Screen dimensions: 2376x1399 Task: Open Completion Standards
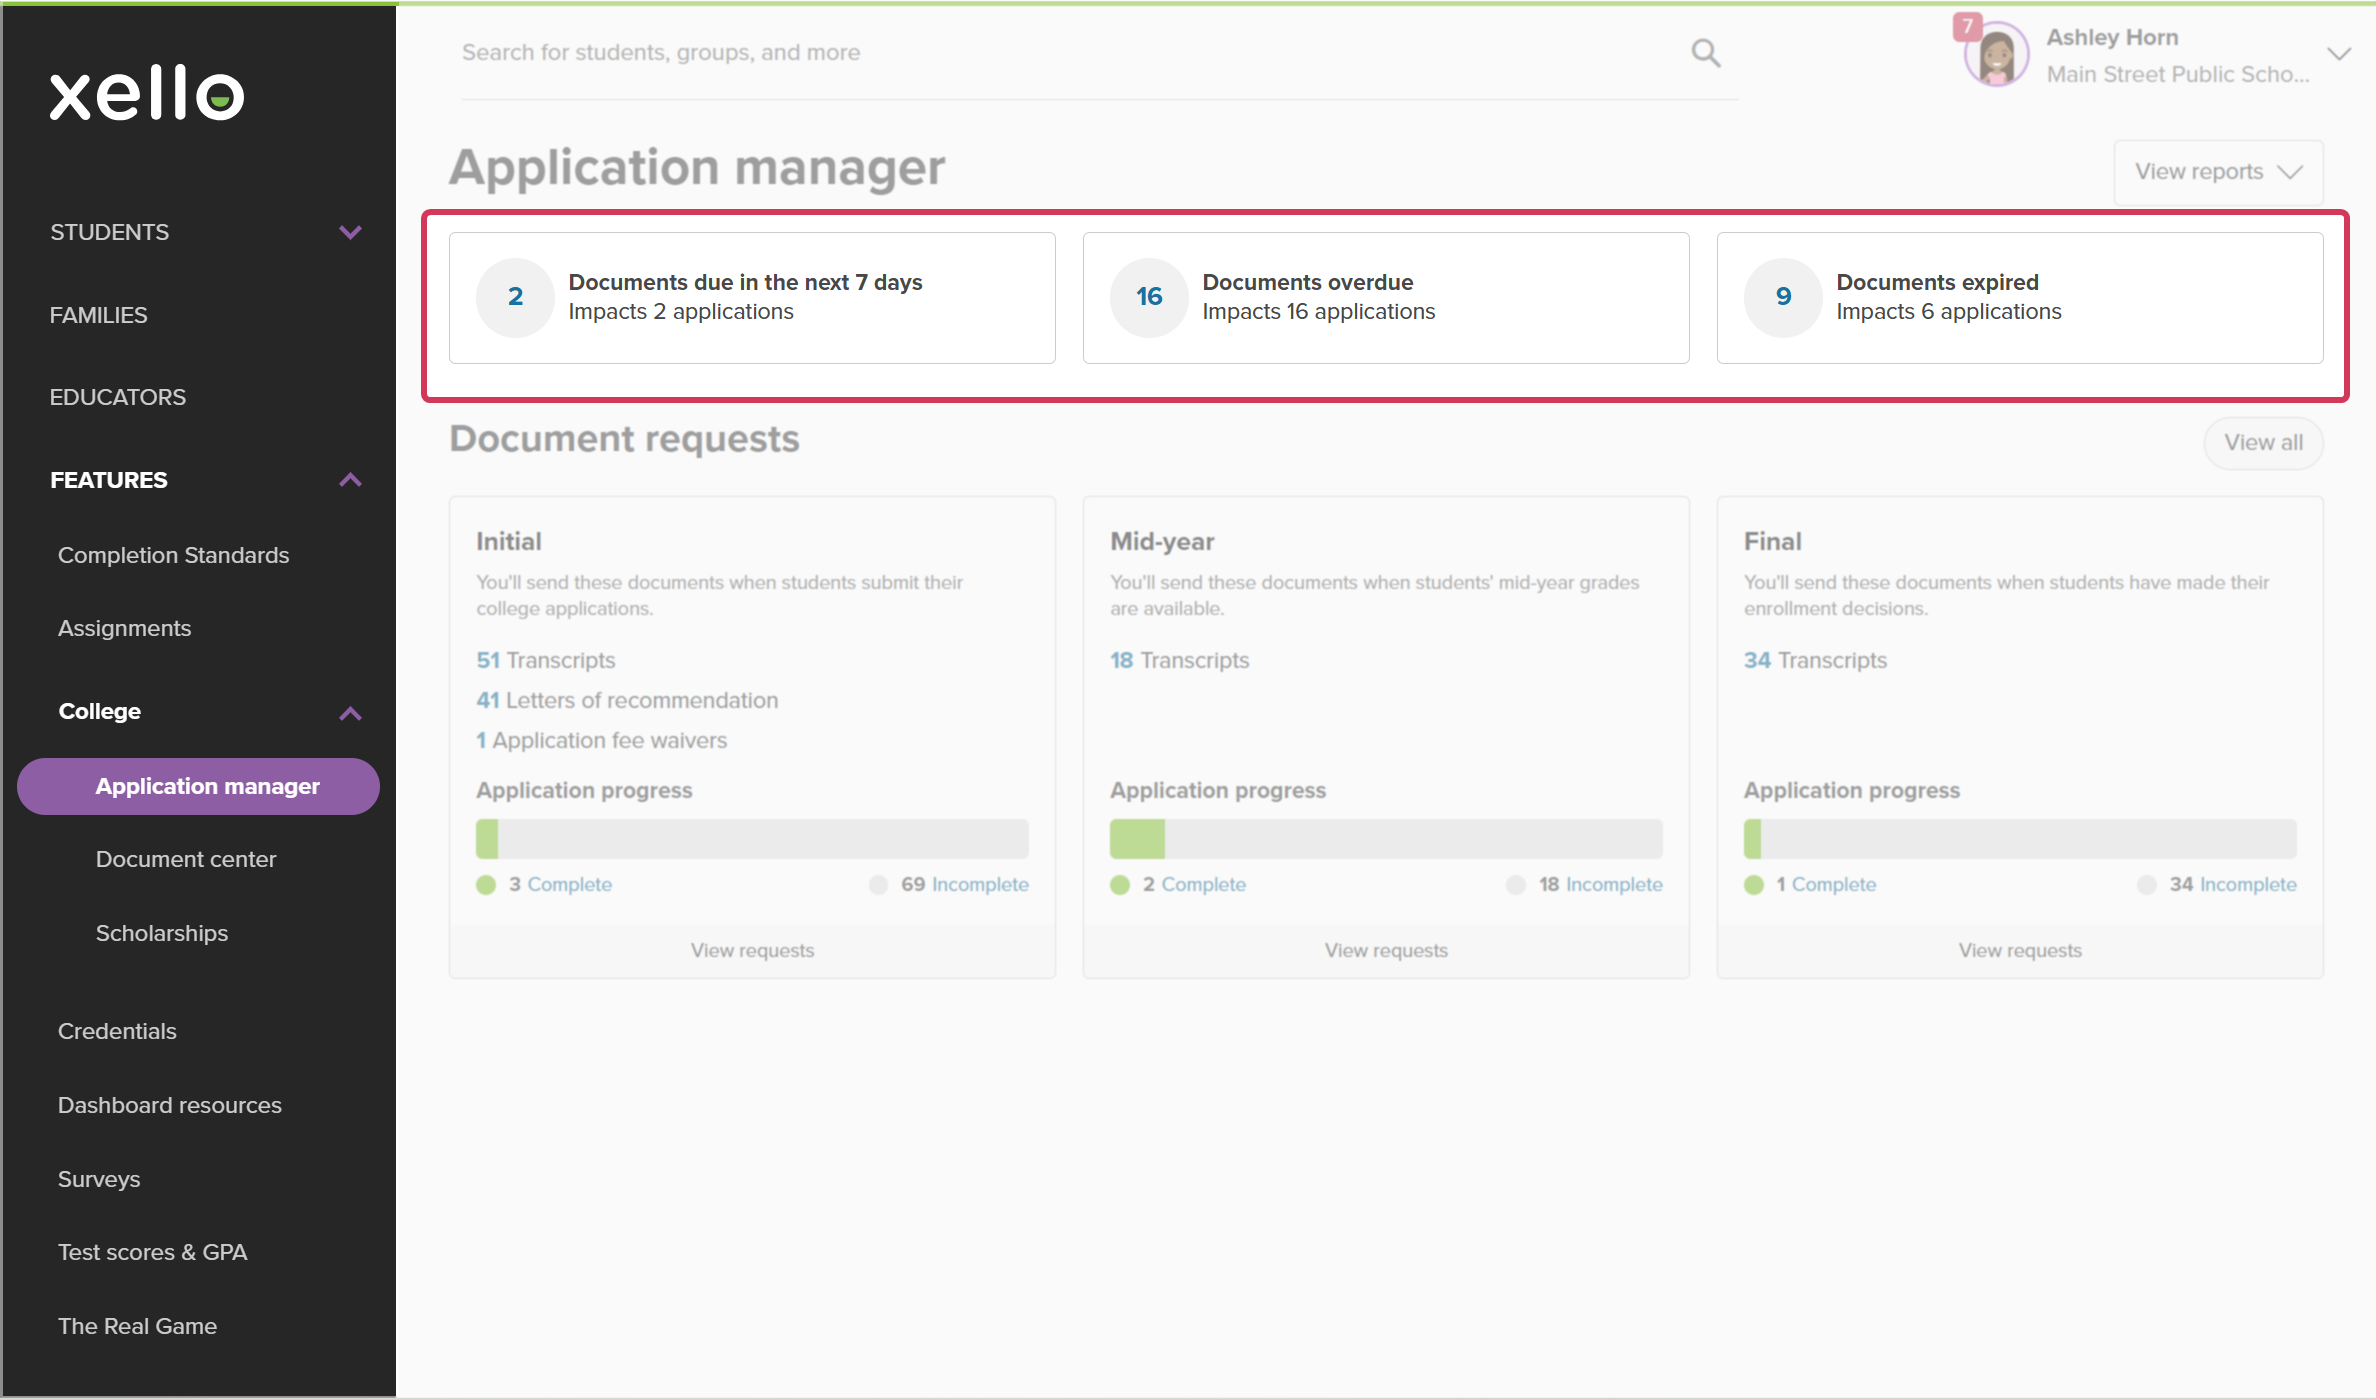click(x=173, y=555)
